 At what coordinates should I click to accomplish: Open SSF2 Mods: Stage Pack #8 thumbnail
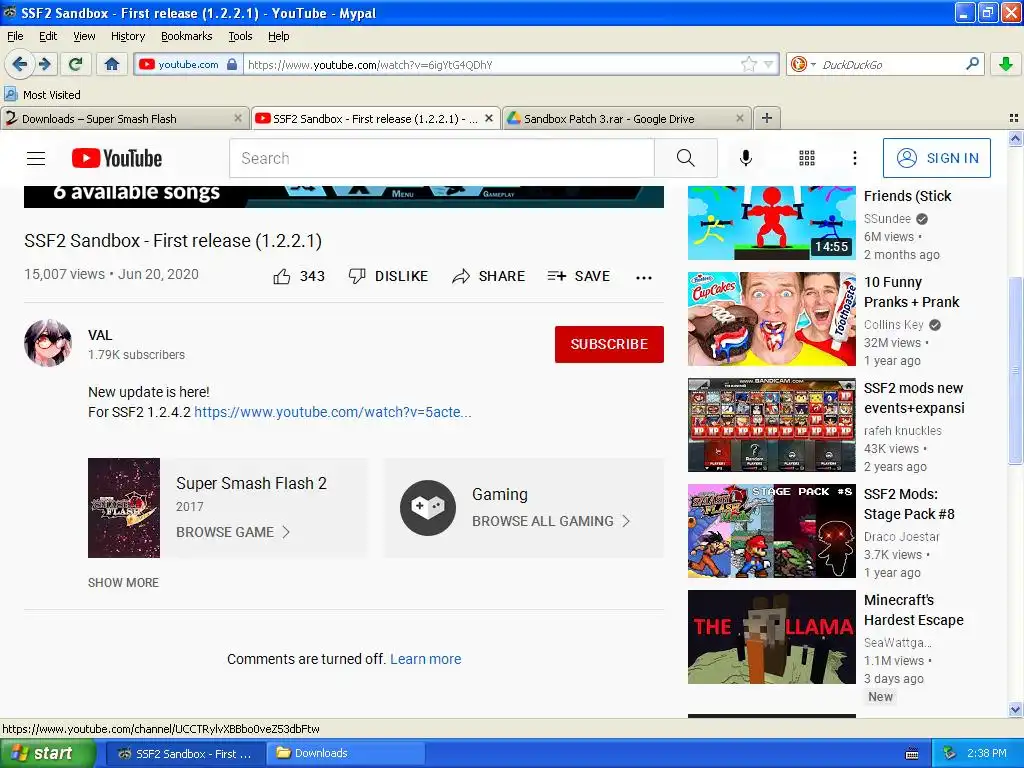tap(772, 531)
